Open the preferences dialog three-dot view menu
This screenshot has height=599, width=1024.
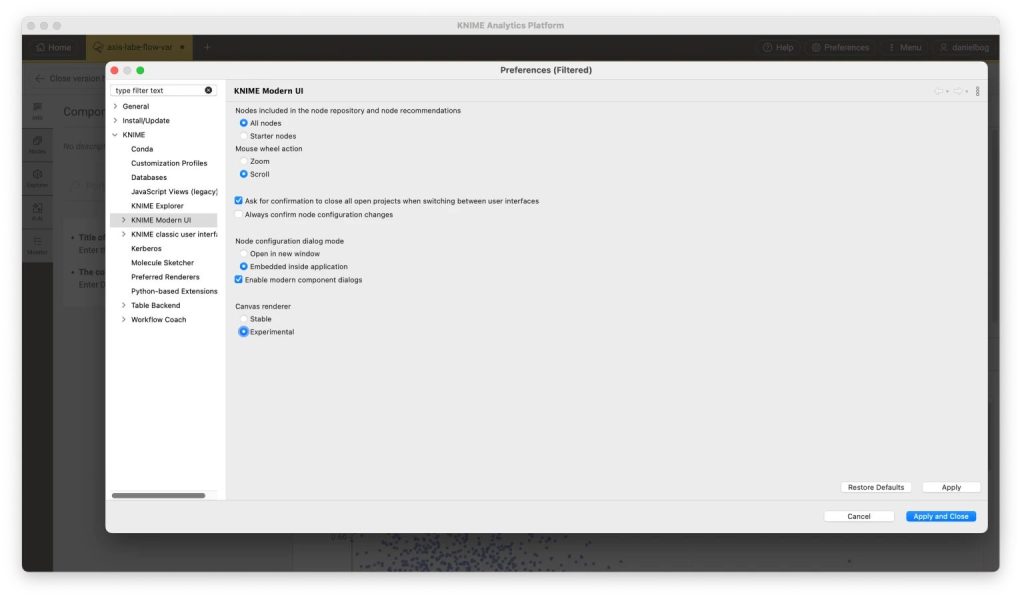point(978,91)
